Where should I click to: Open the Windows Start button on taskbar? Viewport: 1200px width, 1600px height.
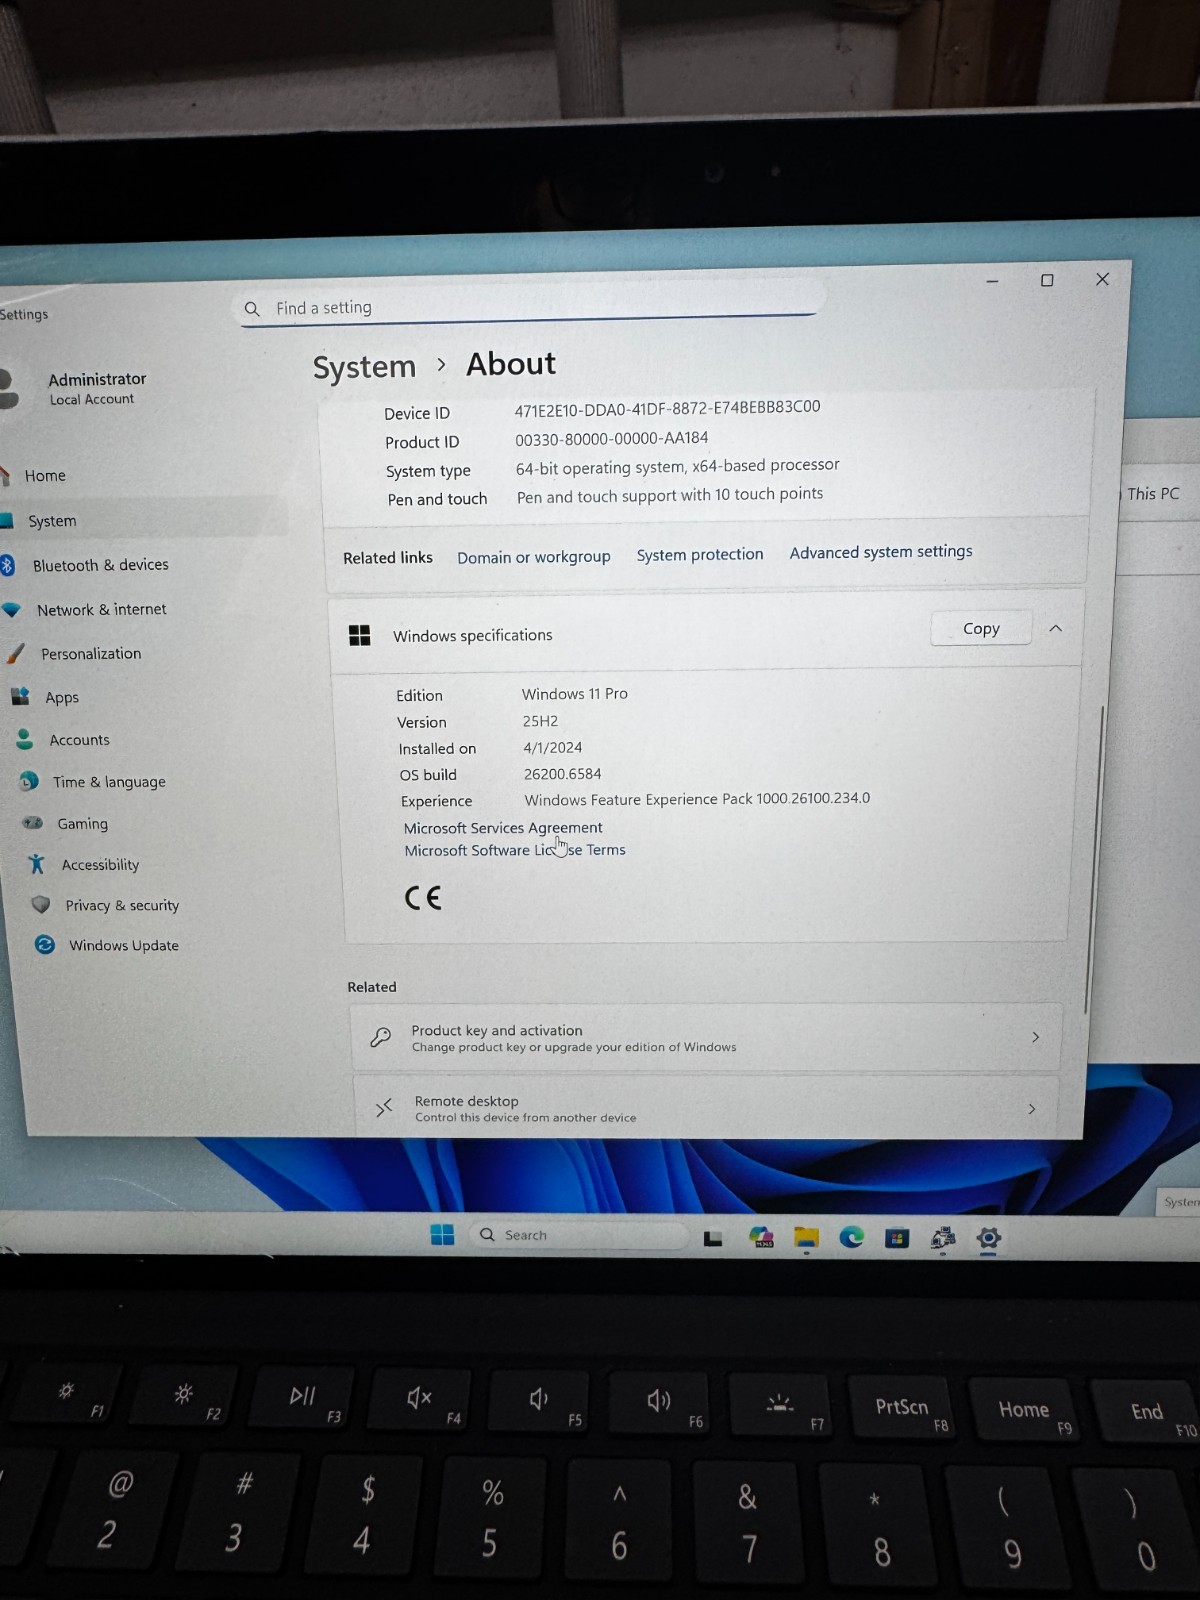(x=442, y=1235)
